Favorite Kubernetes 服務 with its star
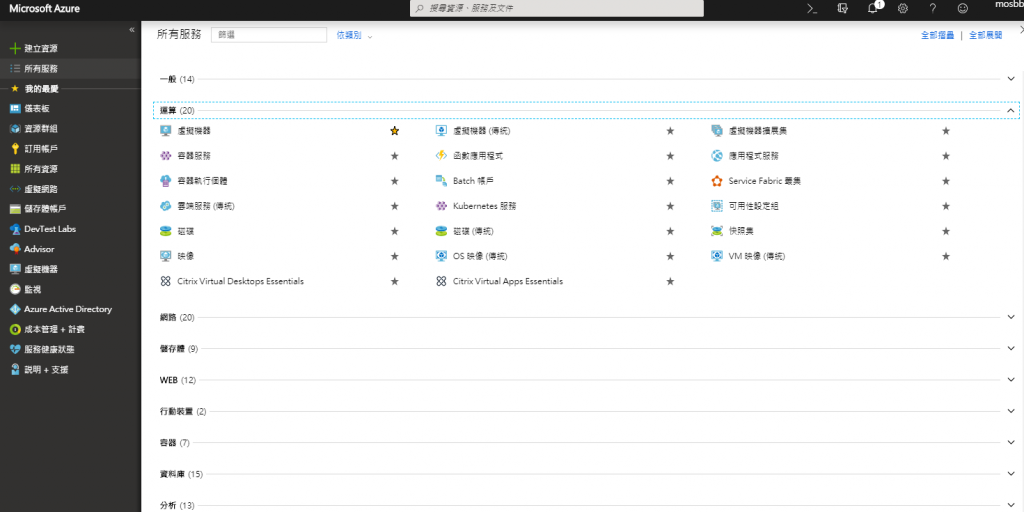 click(670, 206)
